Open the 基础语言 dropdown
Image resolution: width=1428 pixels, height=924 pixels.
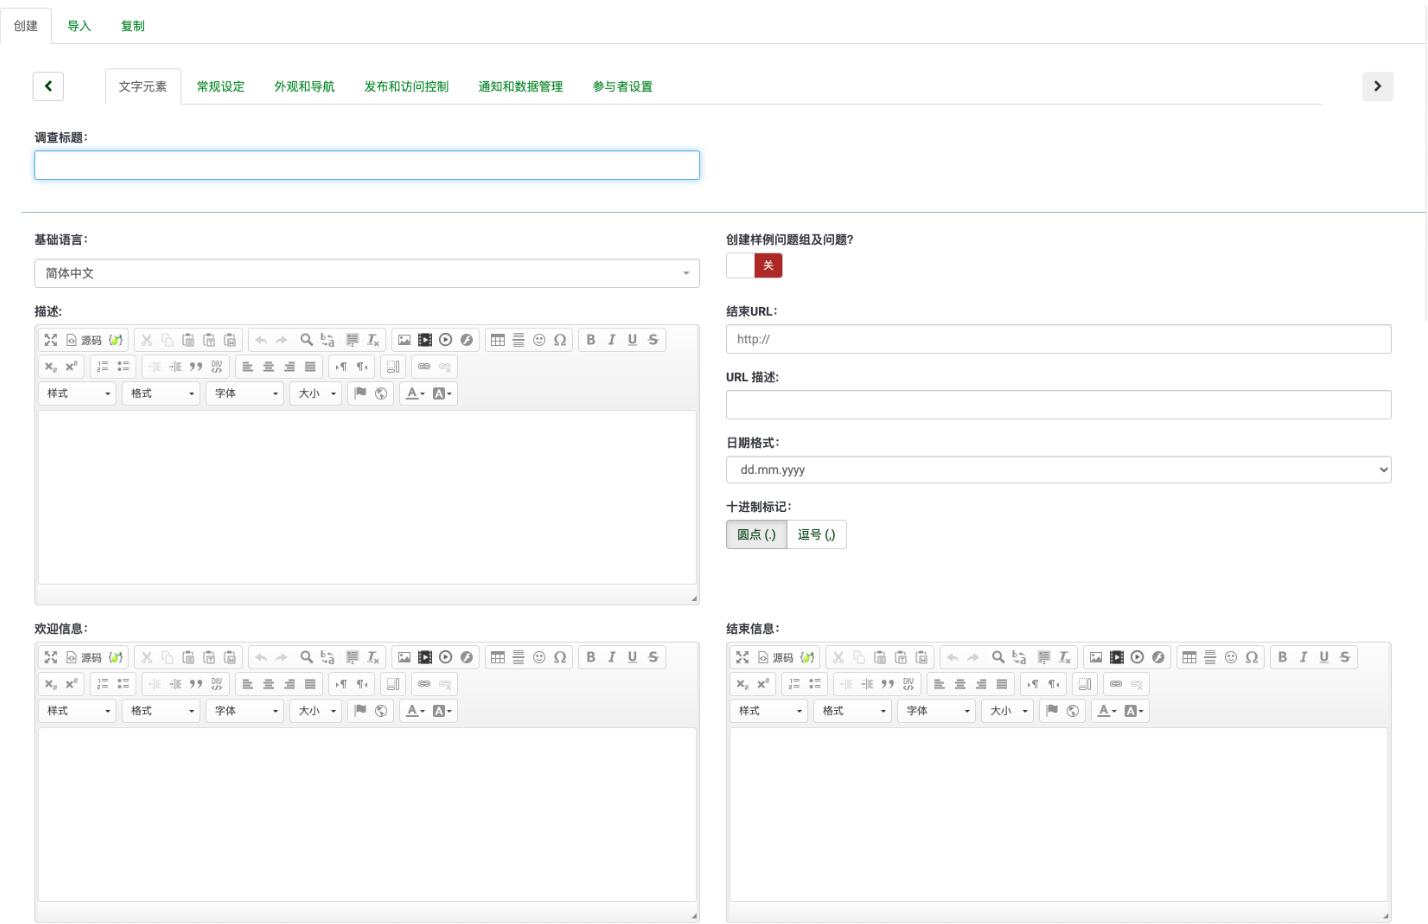point(366,272)
